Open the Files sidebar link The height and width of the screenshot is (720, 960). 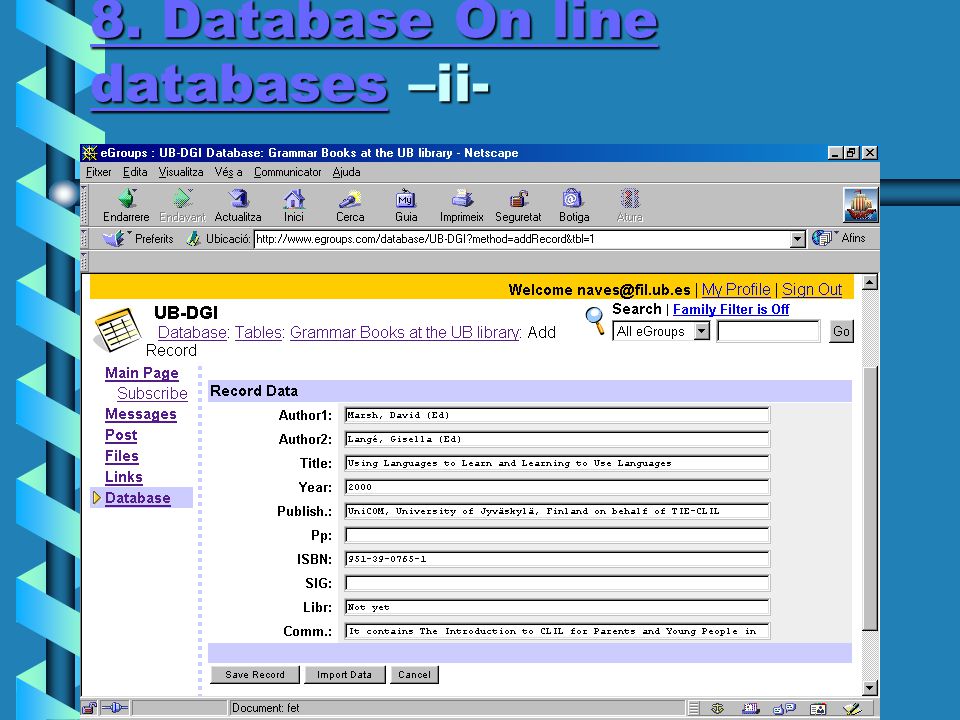tap(122, 456)
